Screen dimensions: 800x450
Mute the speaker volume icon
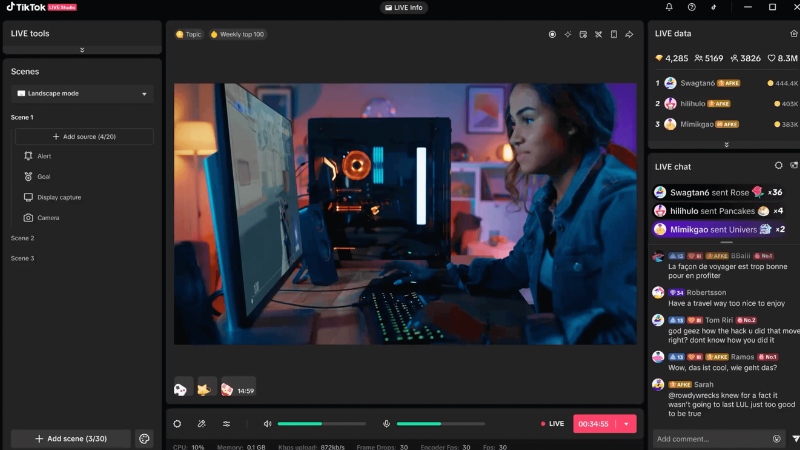[x=267, y=424]
